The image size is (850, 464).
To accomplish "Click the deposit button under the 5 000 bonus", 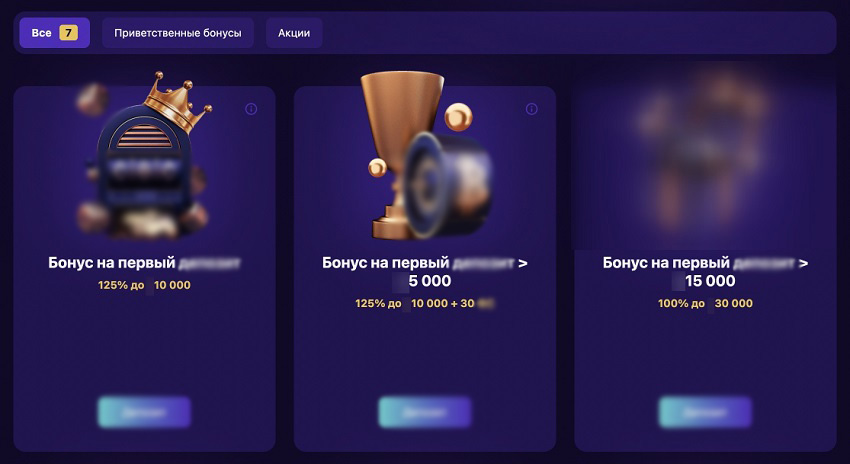I will [424, 413].
